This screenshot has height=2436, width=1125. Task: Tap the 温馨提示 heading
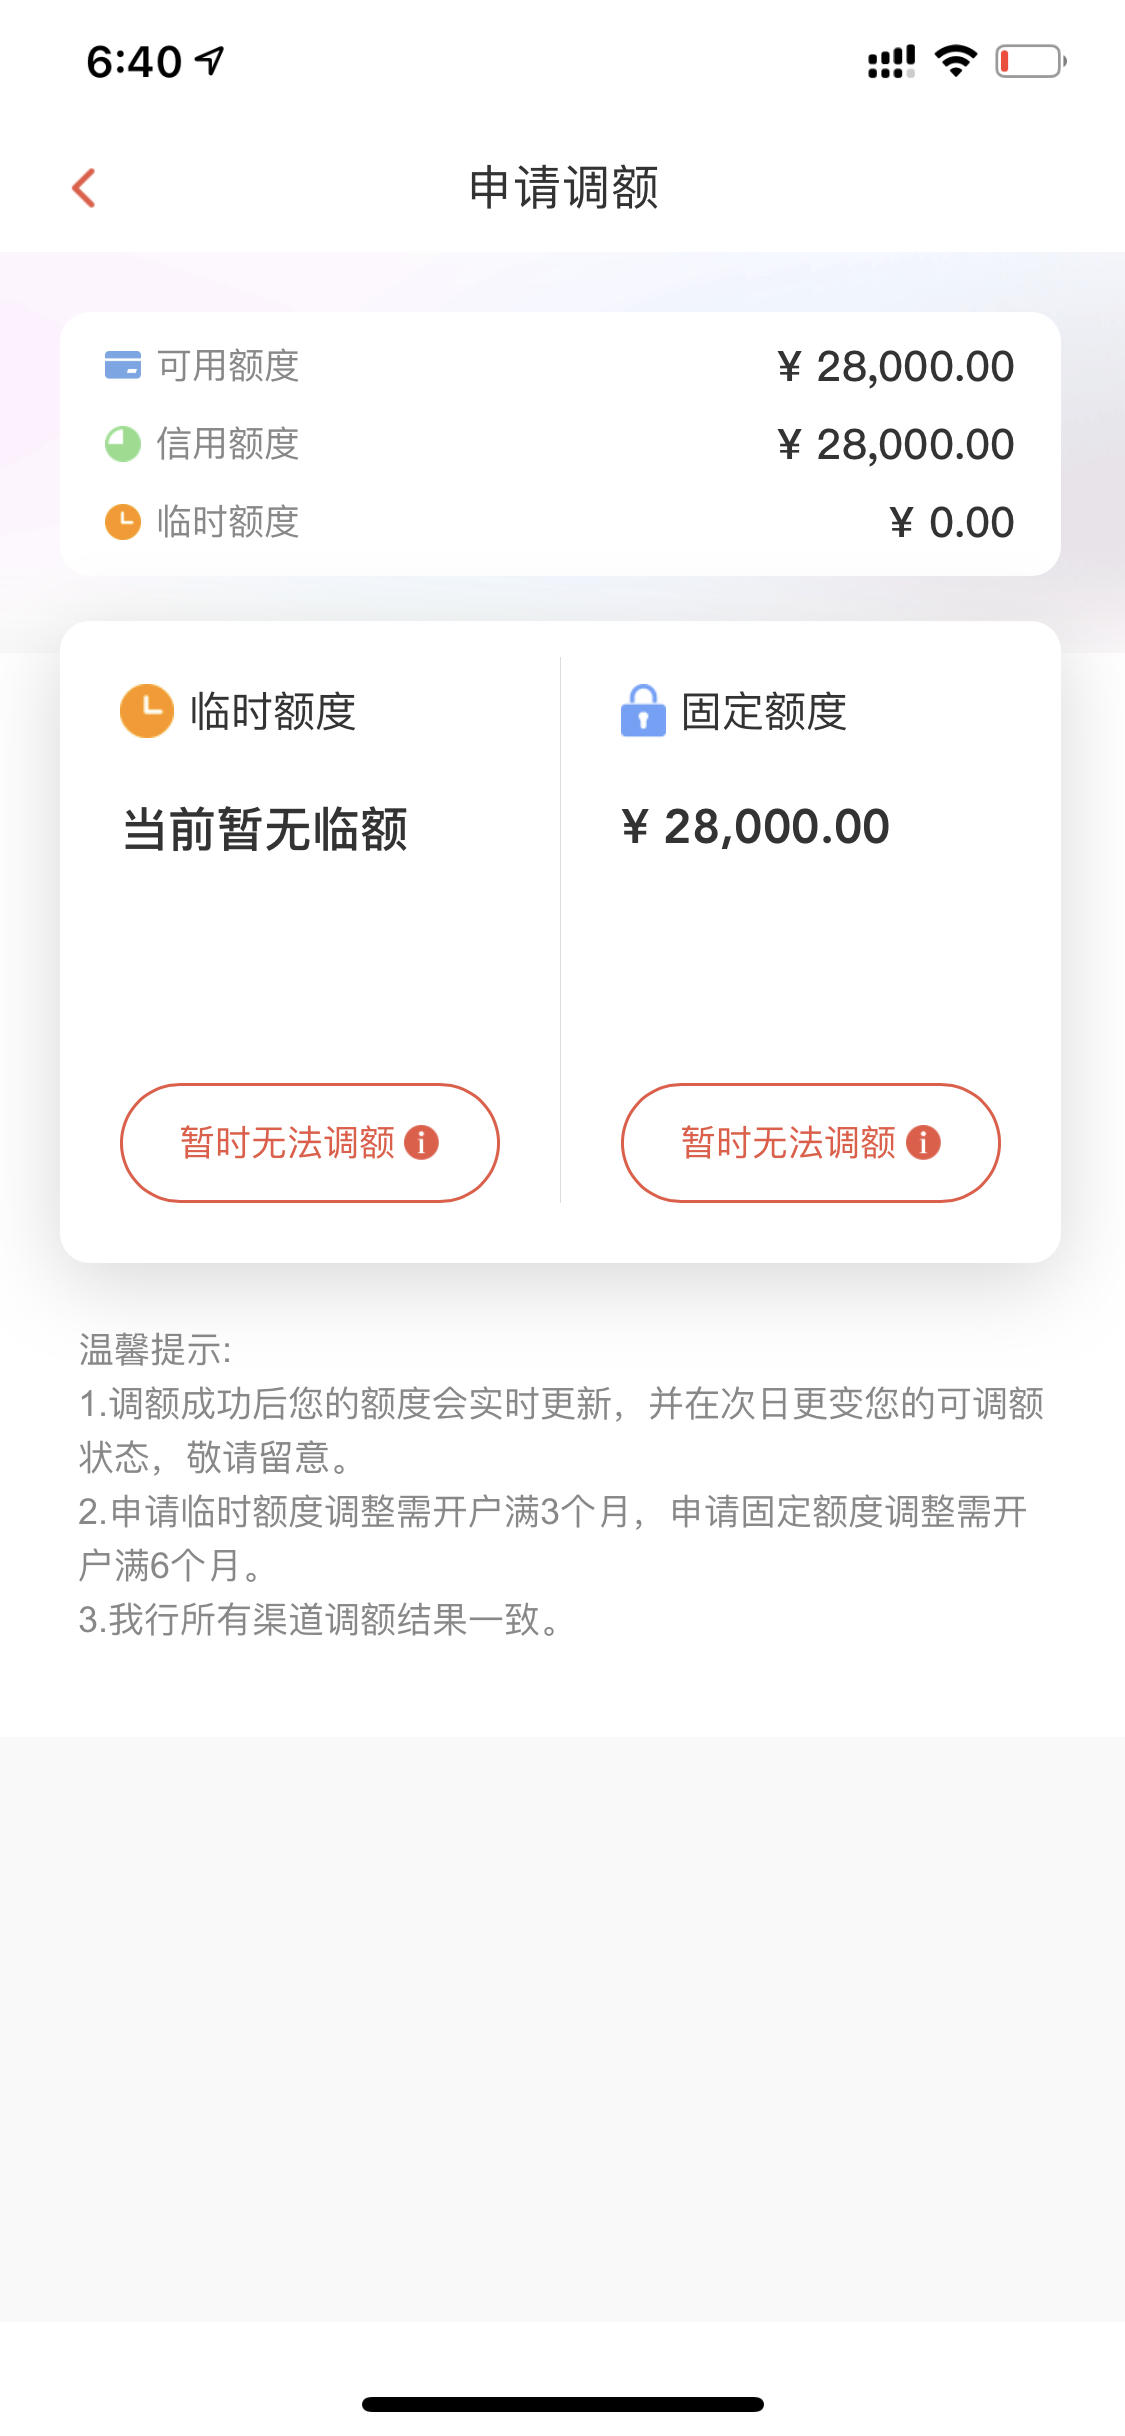[155, 1350]
